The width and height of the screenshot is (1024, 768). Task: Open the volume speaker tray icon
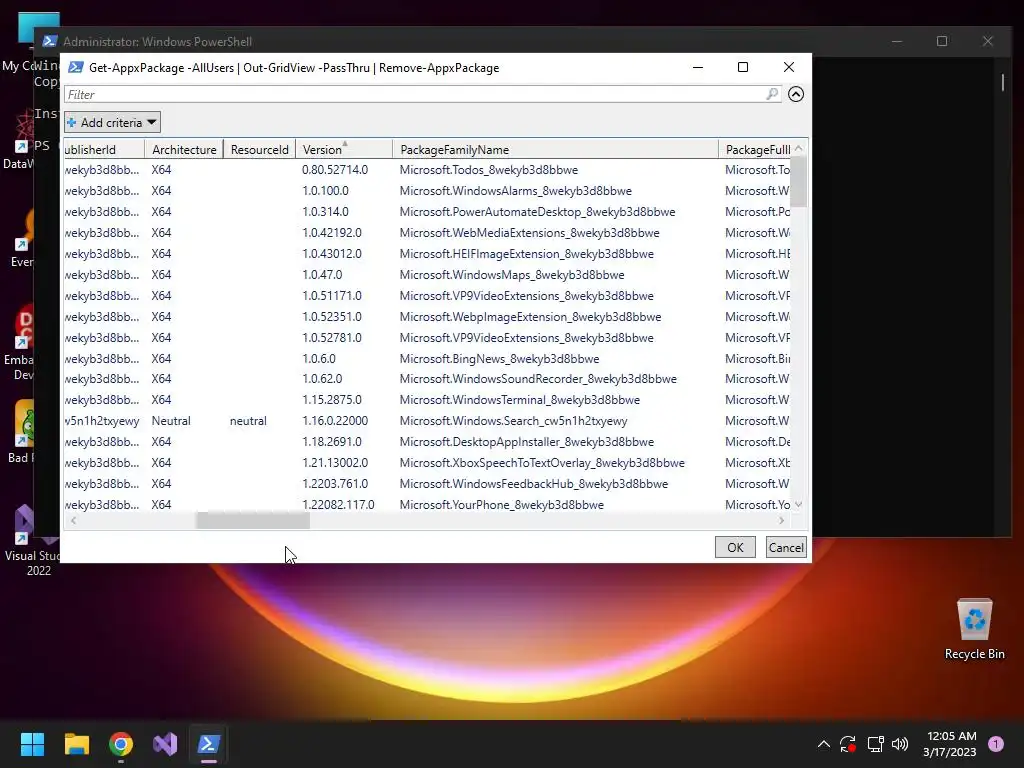(900, 744)
